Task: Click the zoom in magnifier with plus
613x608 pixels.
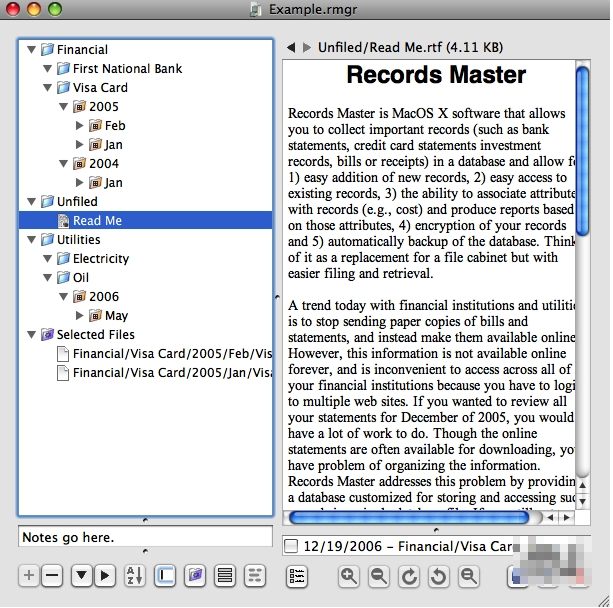Action: tap(348, 577)
